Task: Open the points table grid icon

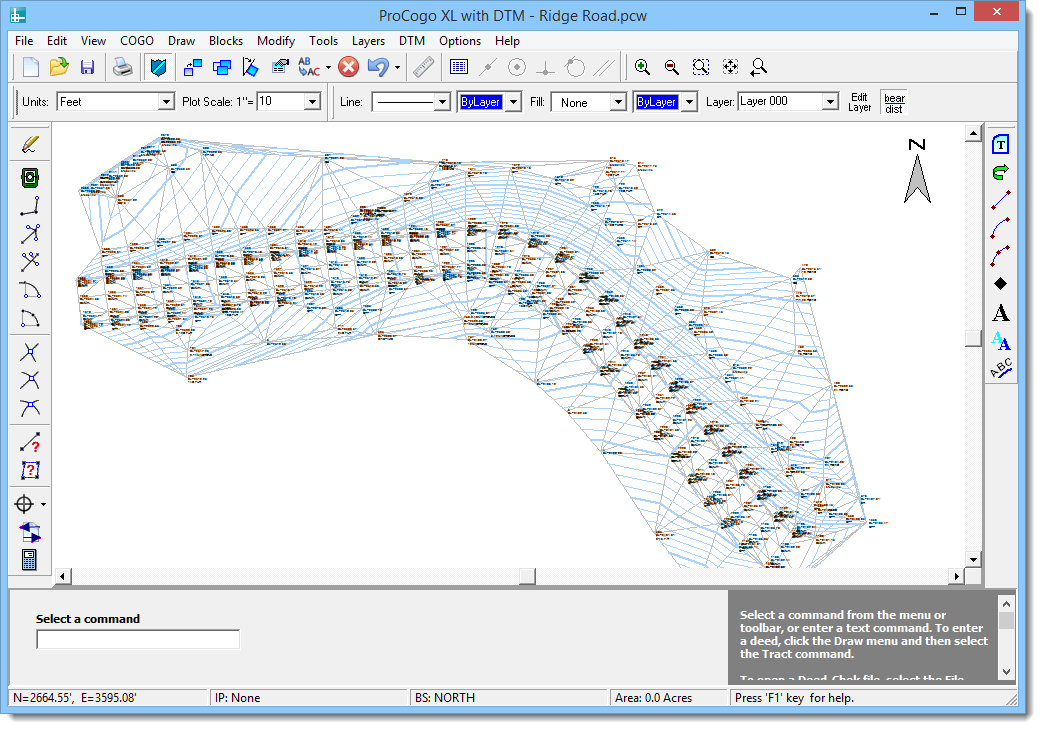Action: [x=459, y=67]
